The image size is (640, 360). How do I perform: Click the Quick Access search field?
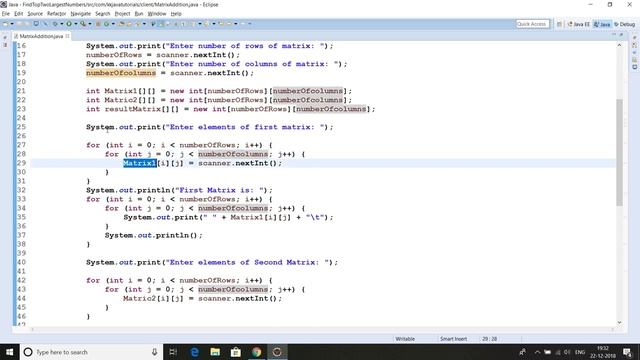coord(532,24)
